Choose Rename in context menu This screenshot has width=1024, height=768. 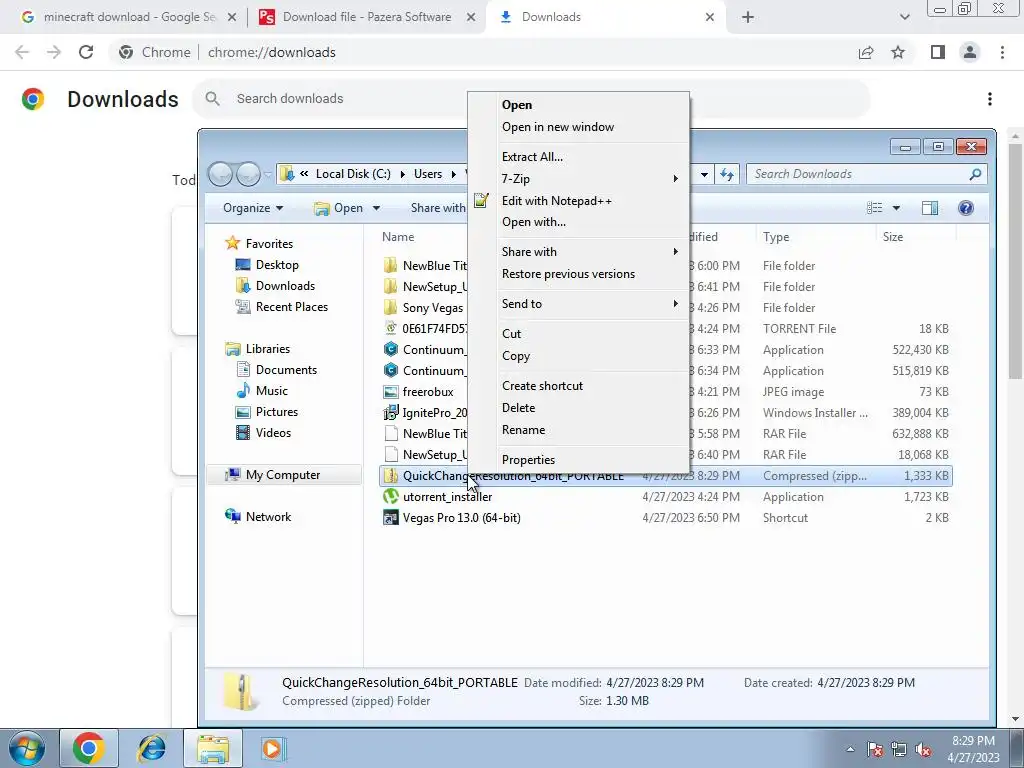(x=523, y=430)
